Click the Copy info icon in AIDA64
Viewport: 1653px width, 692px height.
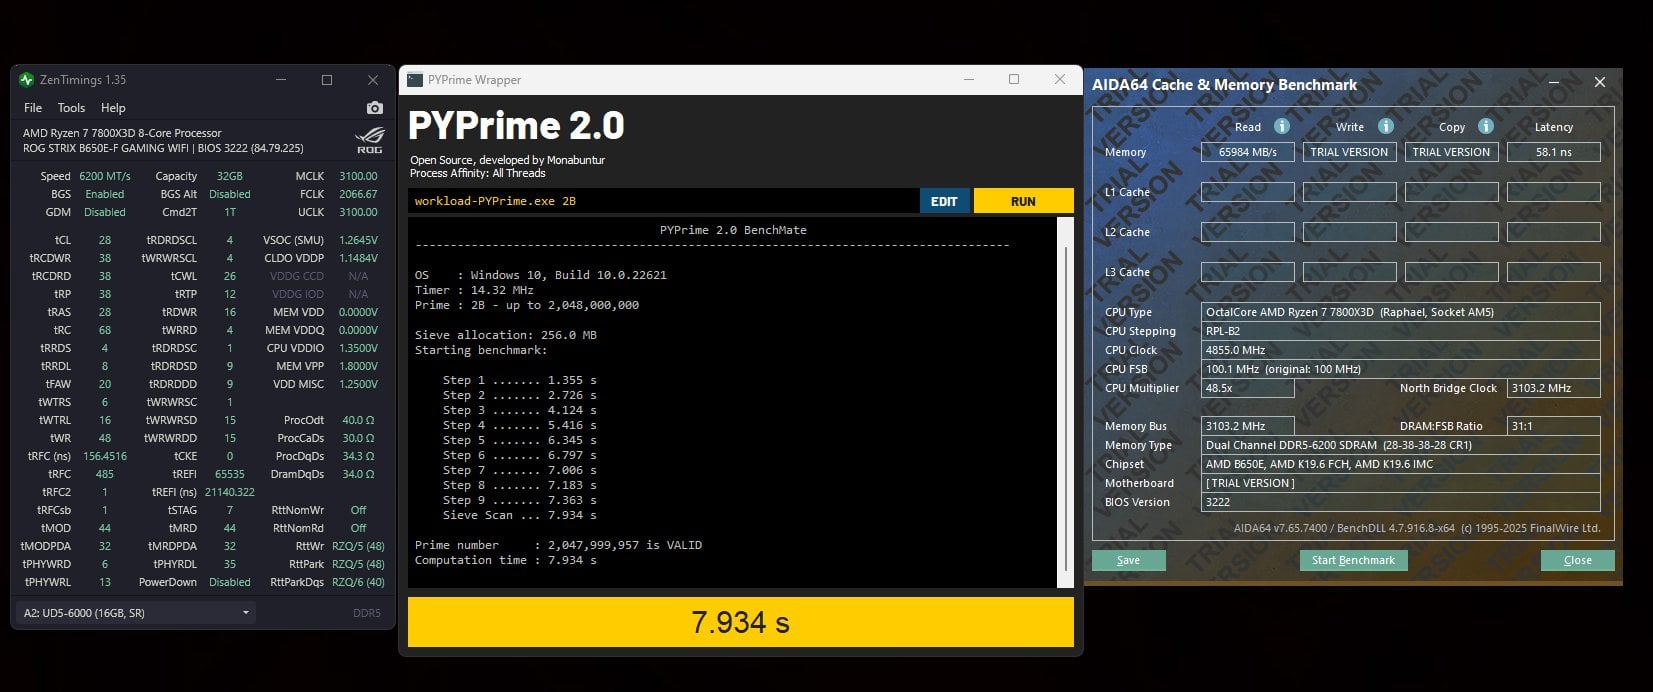[x=1486, y=126]
